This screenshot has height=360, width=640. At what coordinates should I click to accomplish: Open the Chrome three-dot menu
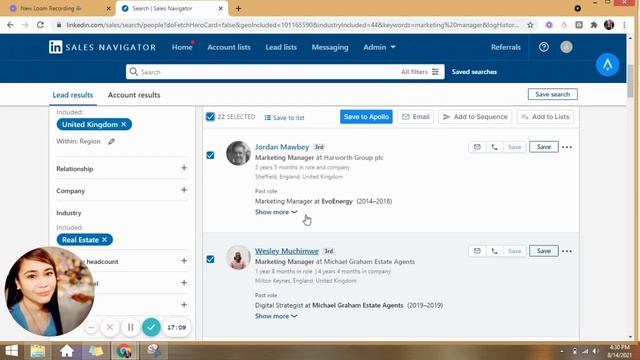tap(624, 25)
